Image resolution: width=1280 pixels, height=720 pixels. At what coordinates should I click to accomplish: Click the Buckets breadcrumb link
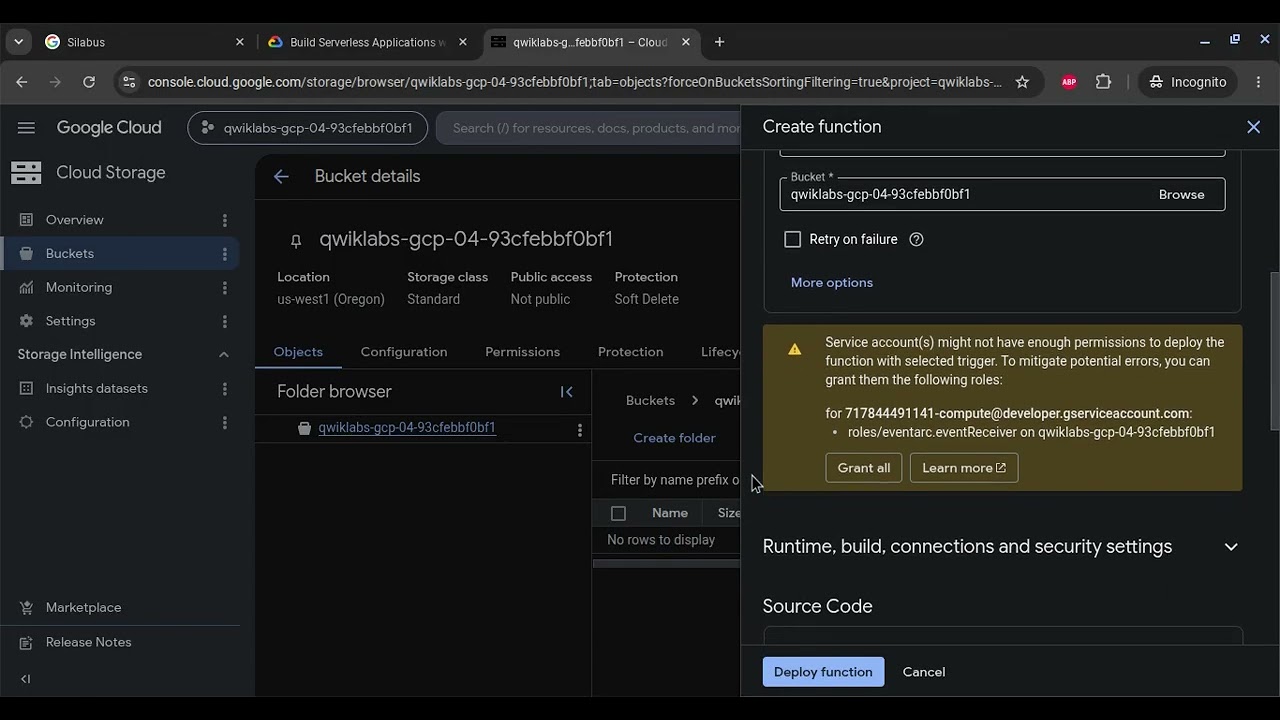650,401
